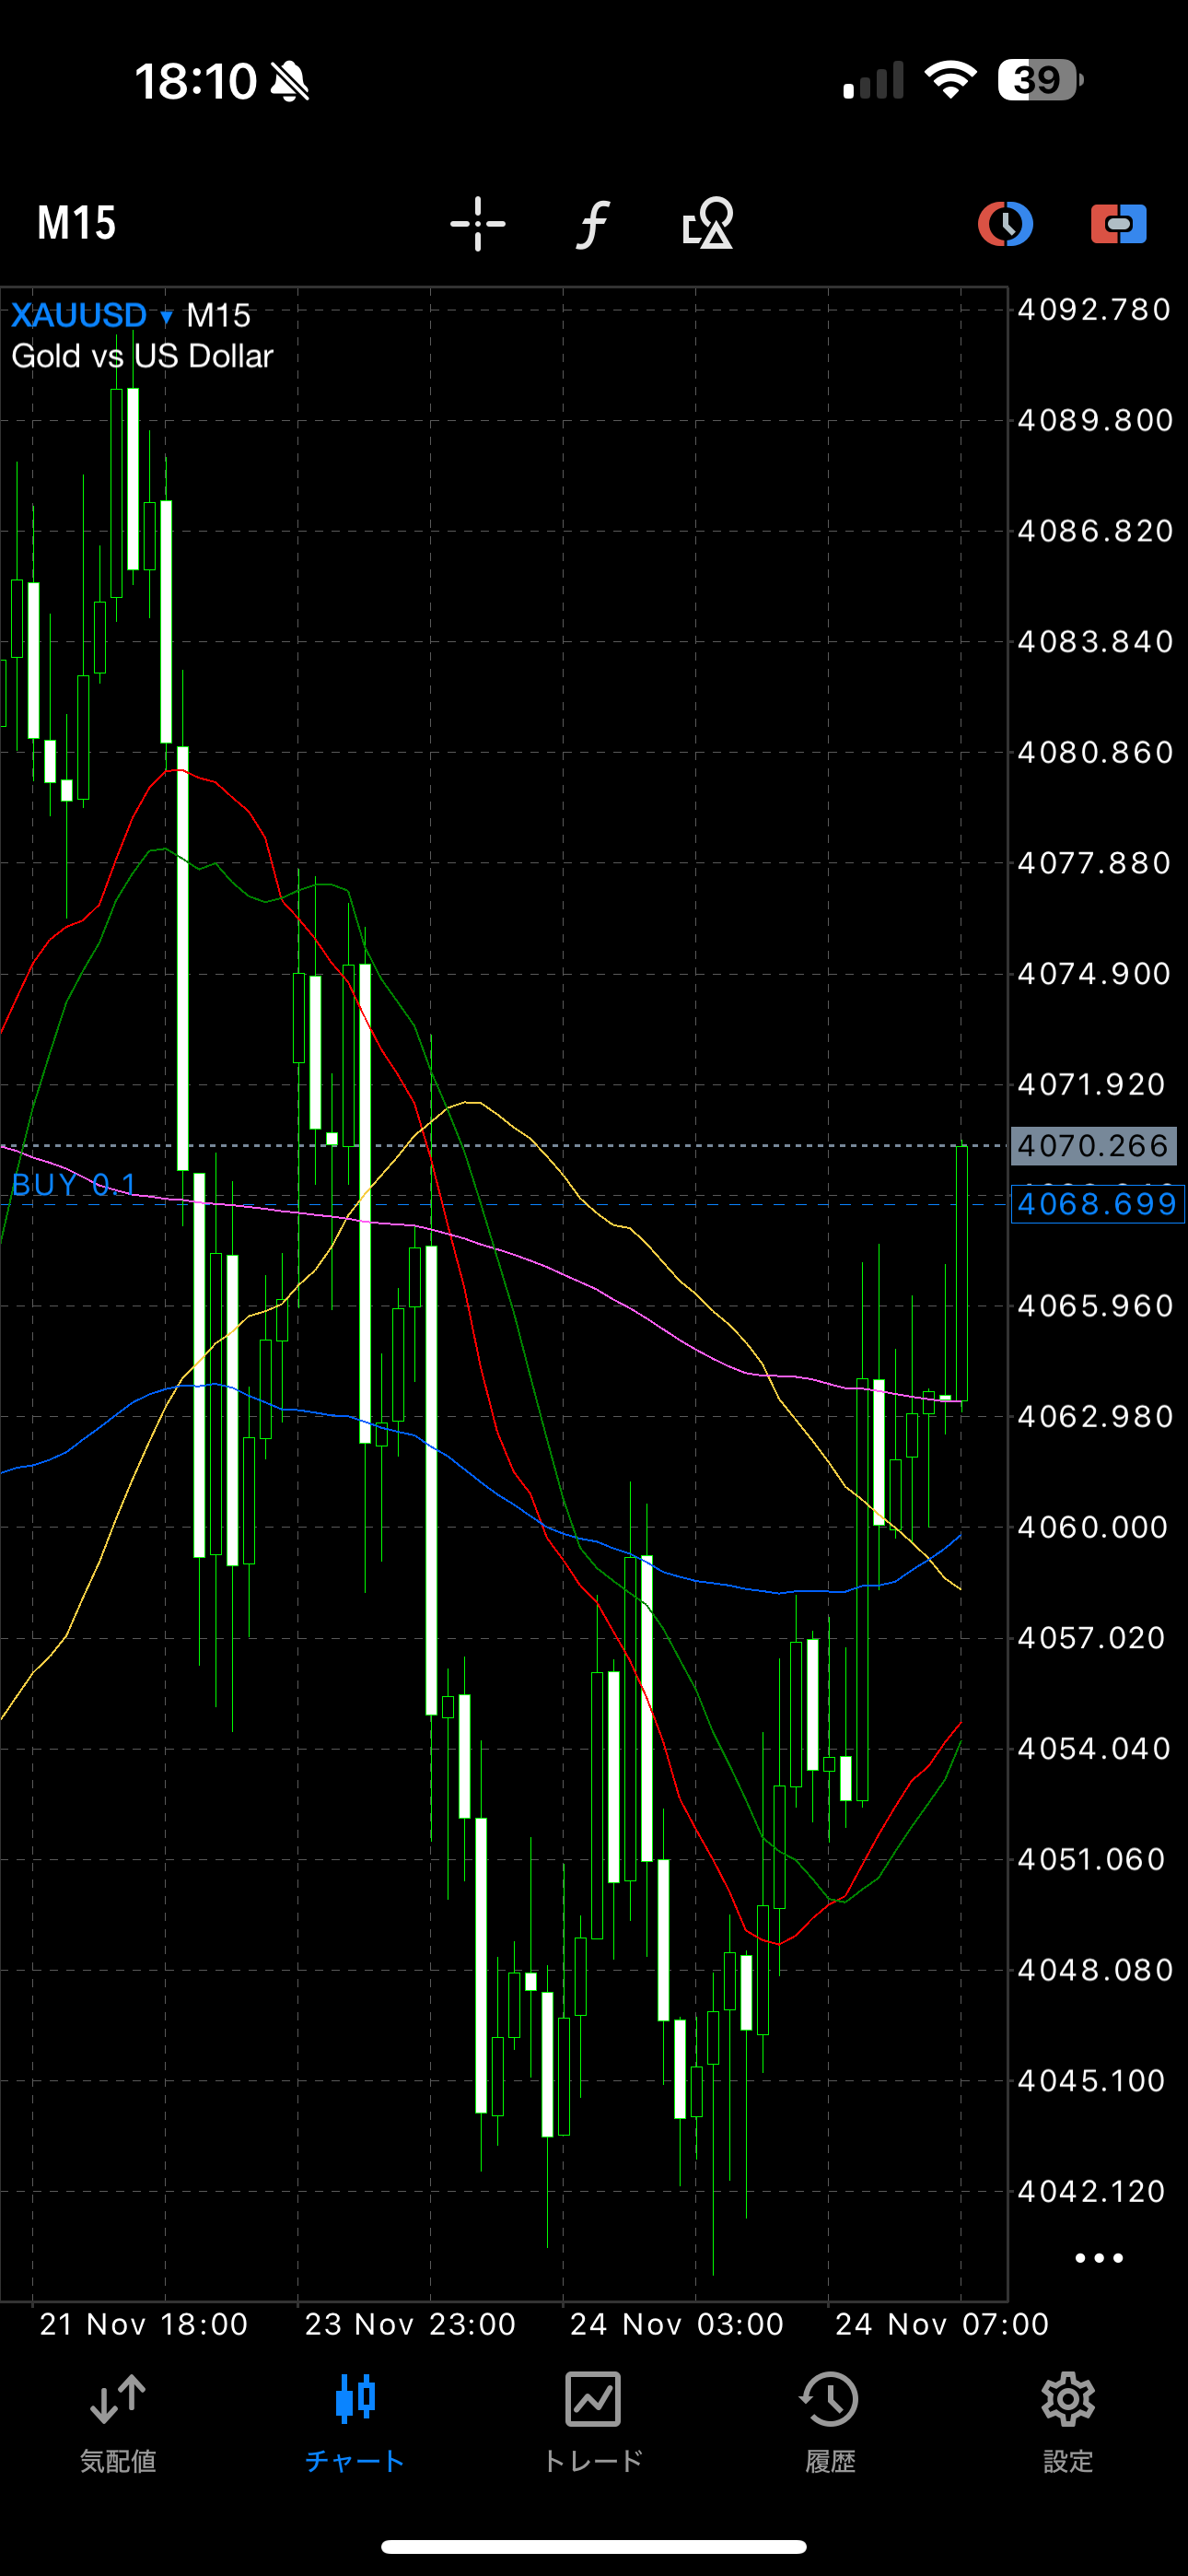Go to the トレード trade tab
The image size is (1188, 2576).
pyautogui.click(x=593, y=2422)
